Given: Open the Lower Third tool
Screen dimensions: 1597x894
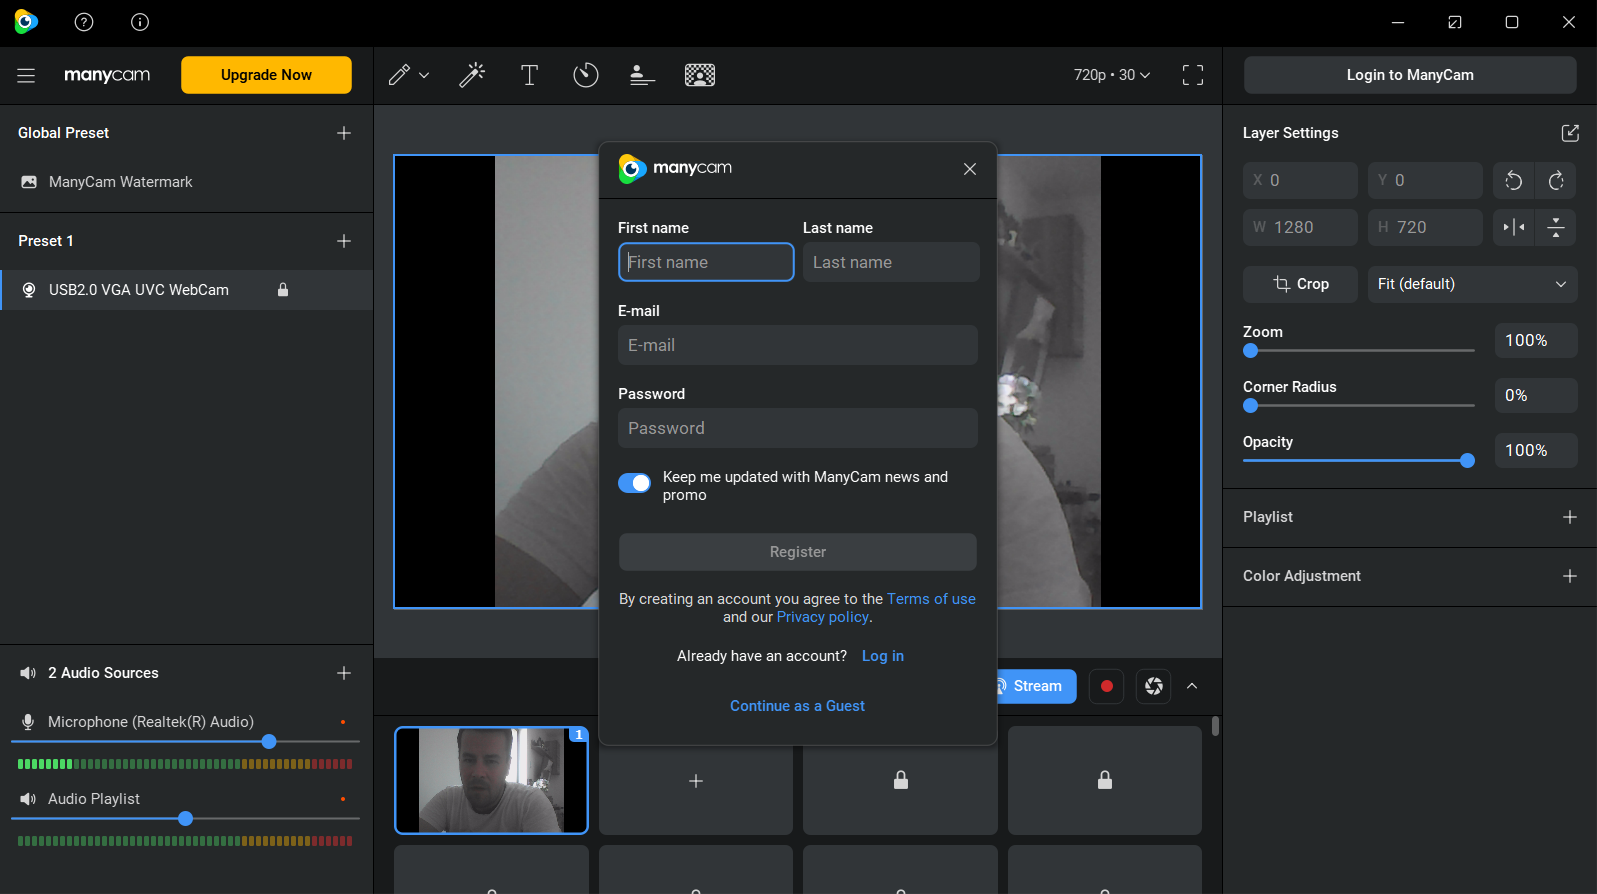Looking at the screenshot, I should click(x=642, y=75).
